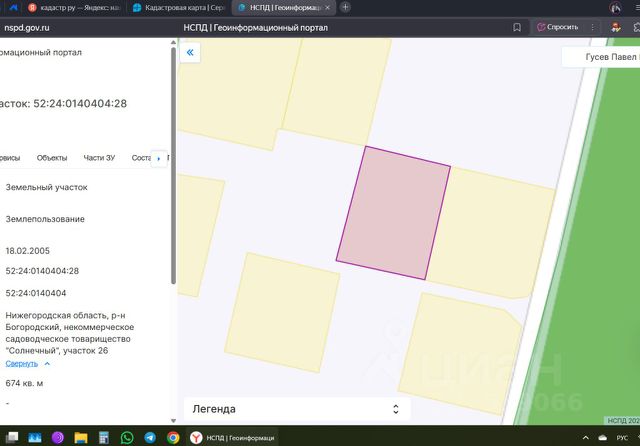Select the highlighted pink land parcel
This screenshot has height=446, width=640.
(393, 213)
